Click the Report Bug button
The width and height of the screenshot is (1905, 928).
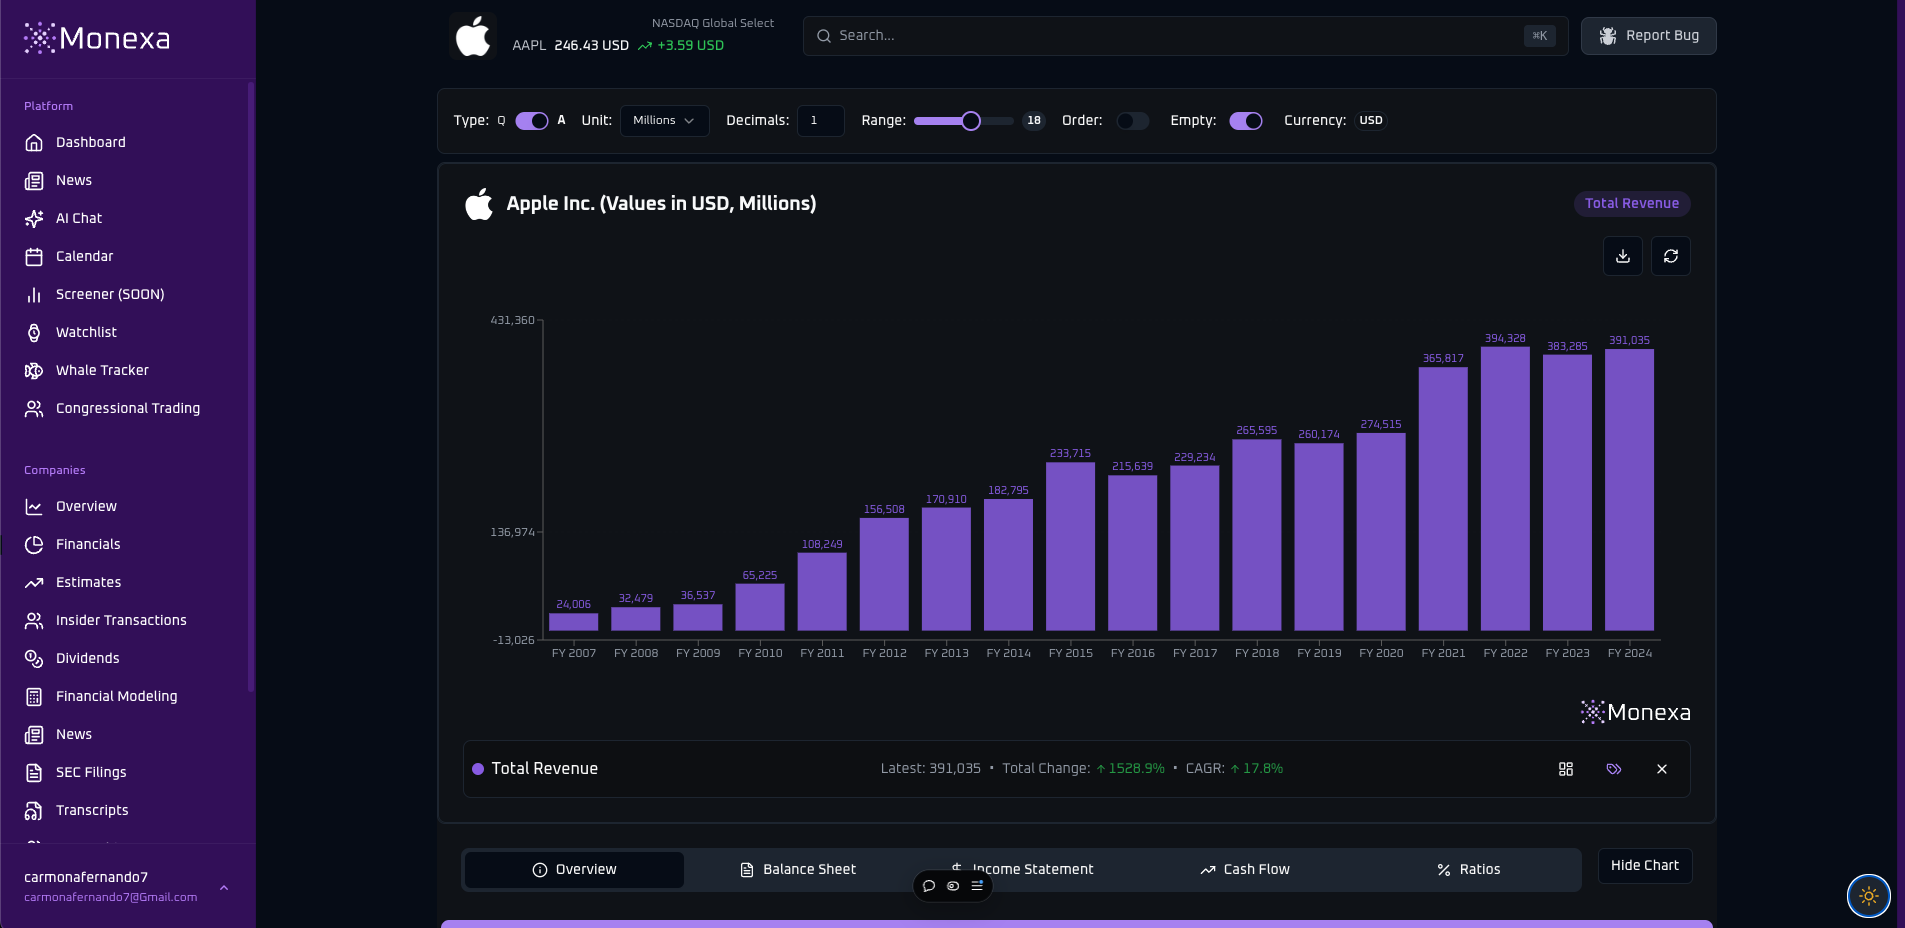[1649, 36]
